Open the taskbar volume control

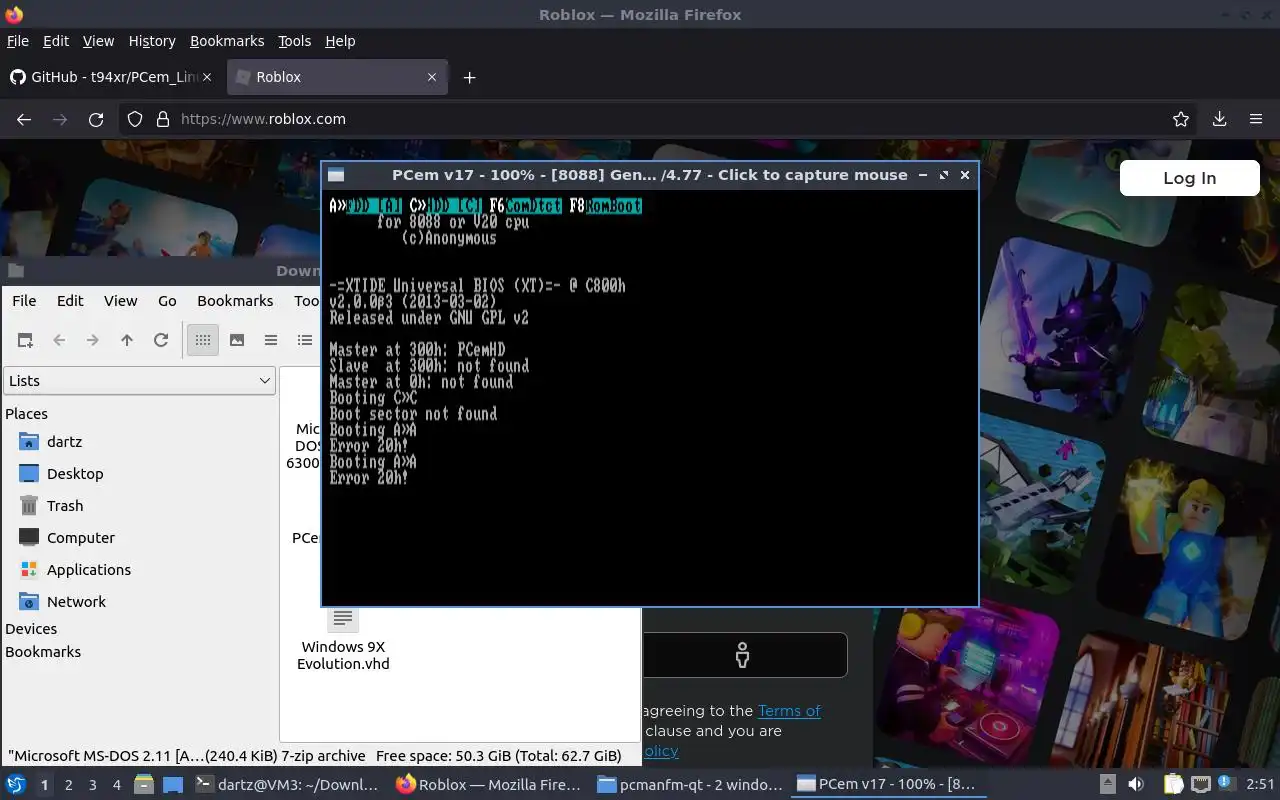coord(1135,785)
